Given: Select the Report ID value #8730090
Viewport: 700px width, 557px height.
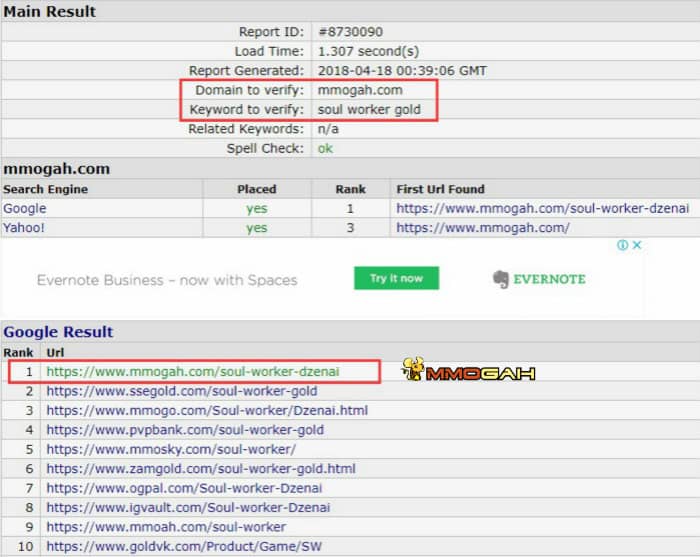Looking at the screenshot, I should point(350,32).
